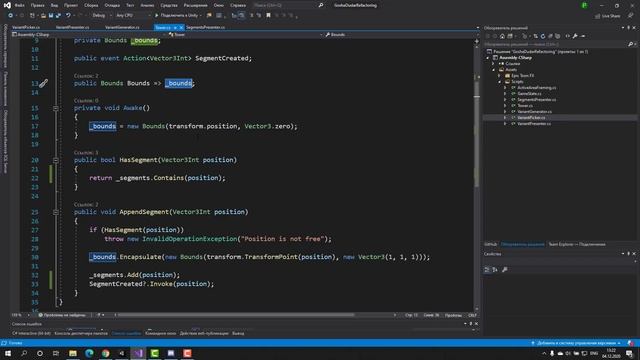This screenshot has width=640, height=360.
Task: Click the screwdriver quick actions icon at line 13
Action: [43, 83]
